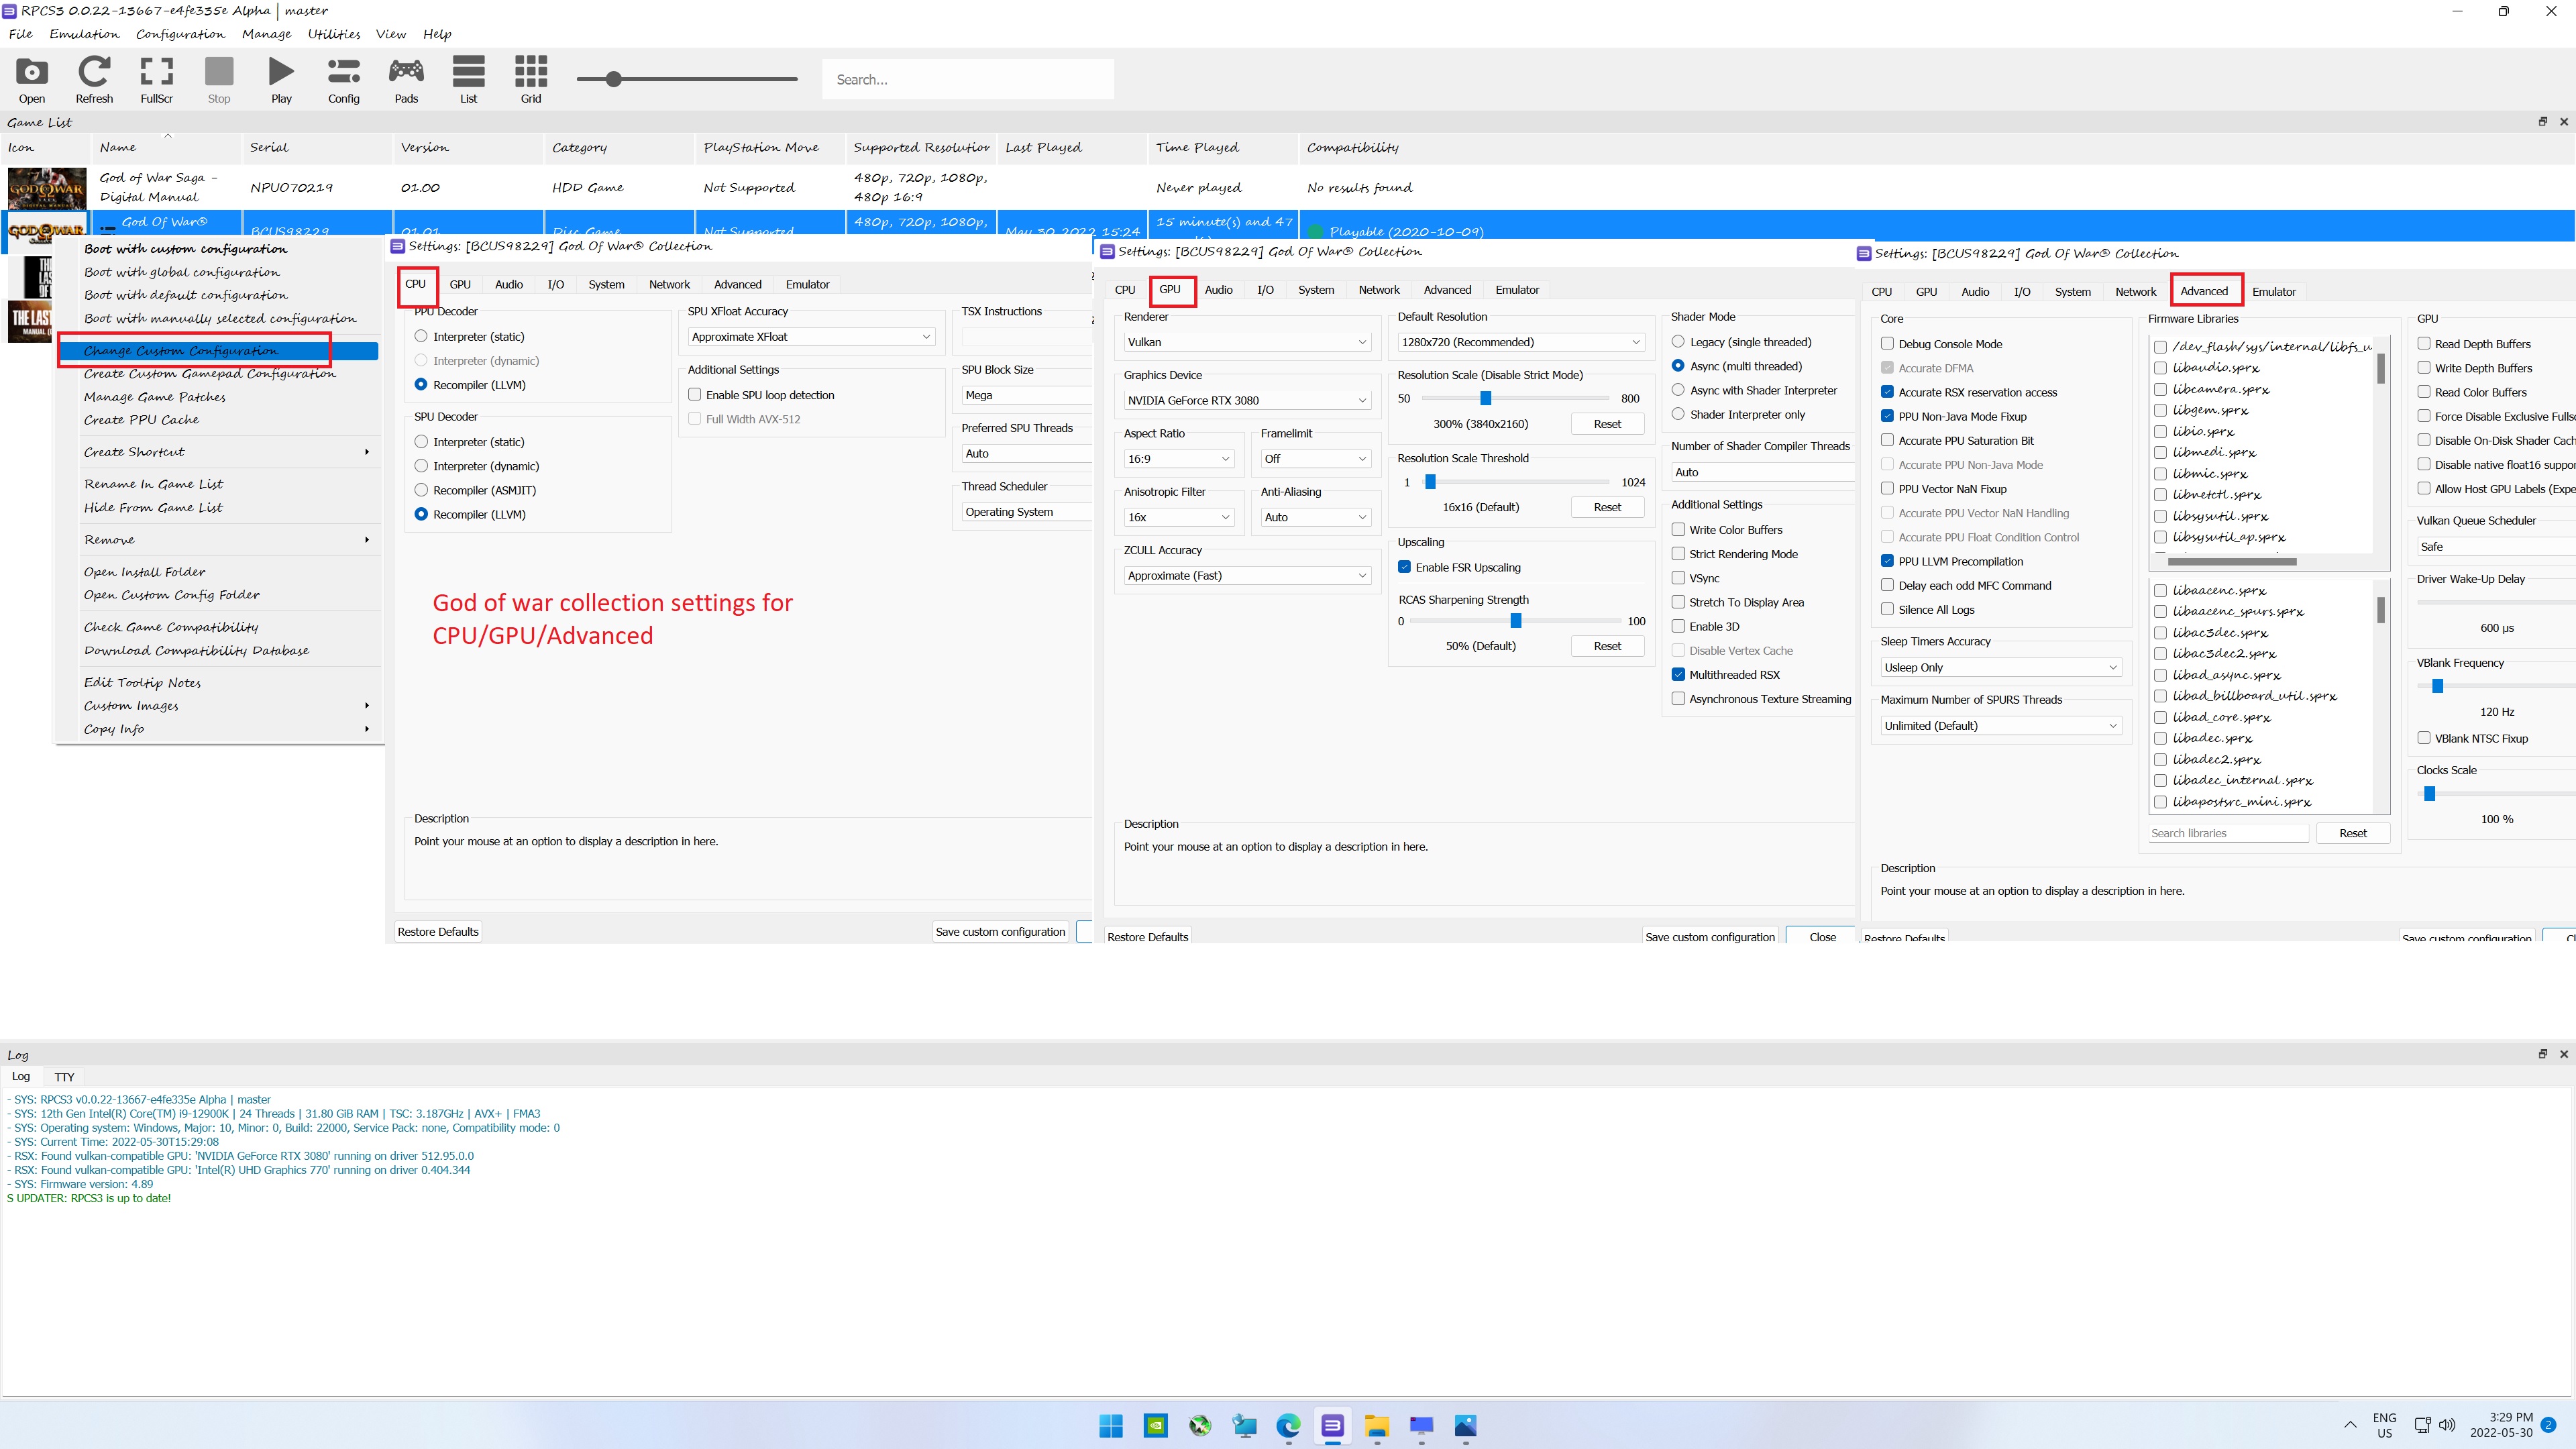The image size is (2576, 1449).
Task: Enable VBlank NTSC Fixup checkbox
Action: pyautogui.click(x=2424, y=739)
